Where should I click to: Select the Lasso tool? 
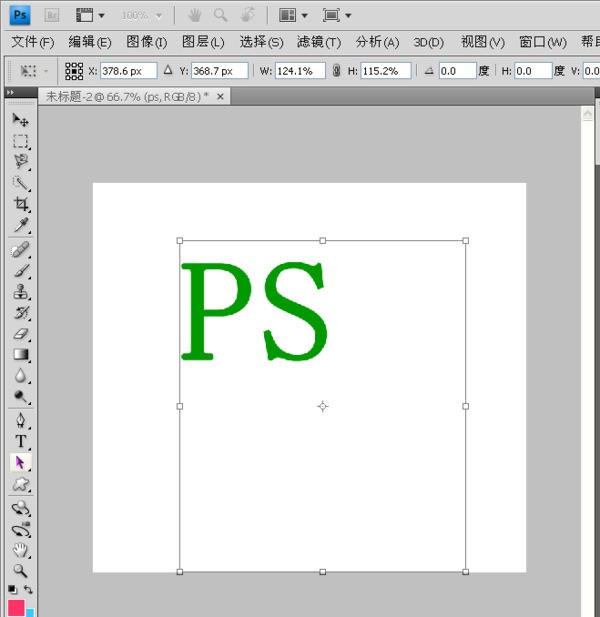pyautogui.click(x=20, y=162)
